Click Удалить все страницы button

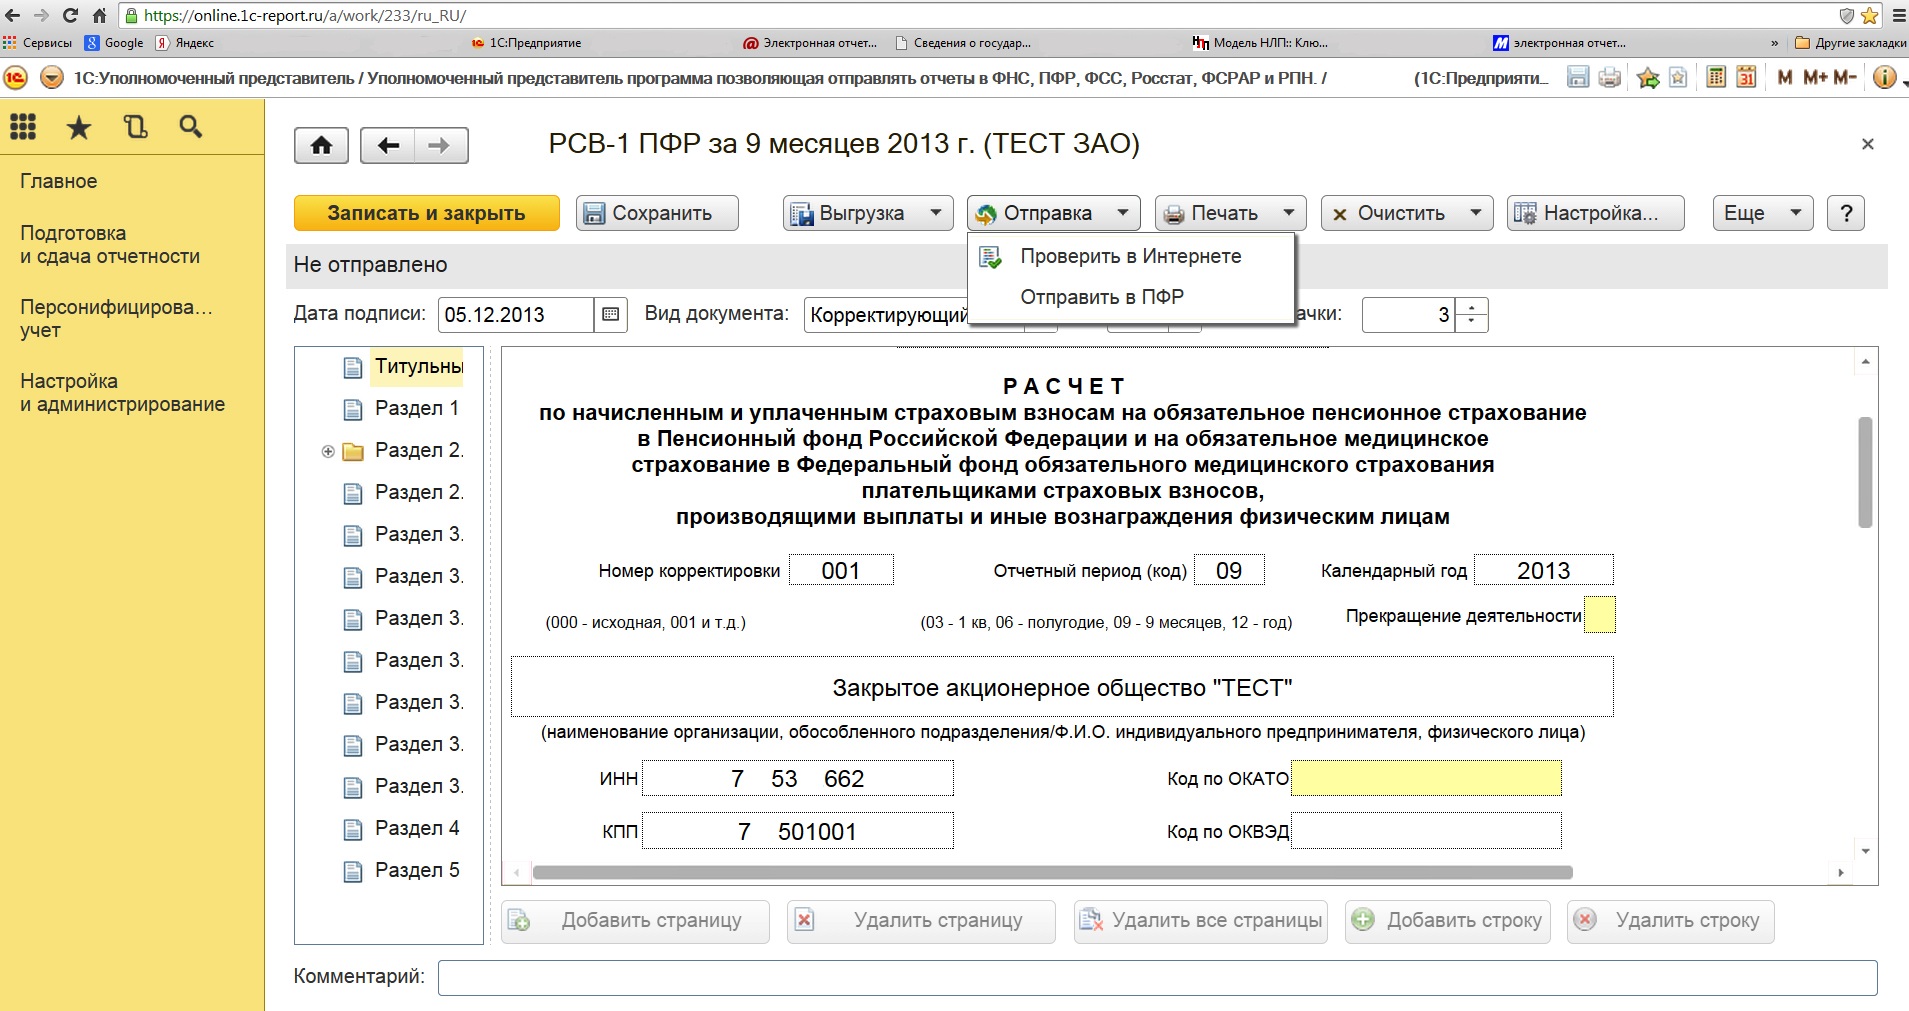[x=1200, y=921]
